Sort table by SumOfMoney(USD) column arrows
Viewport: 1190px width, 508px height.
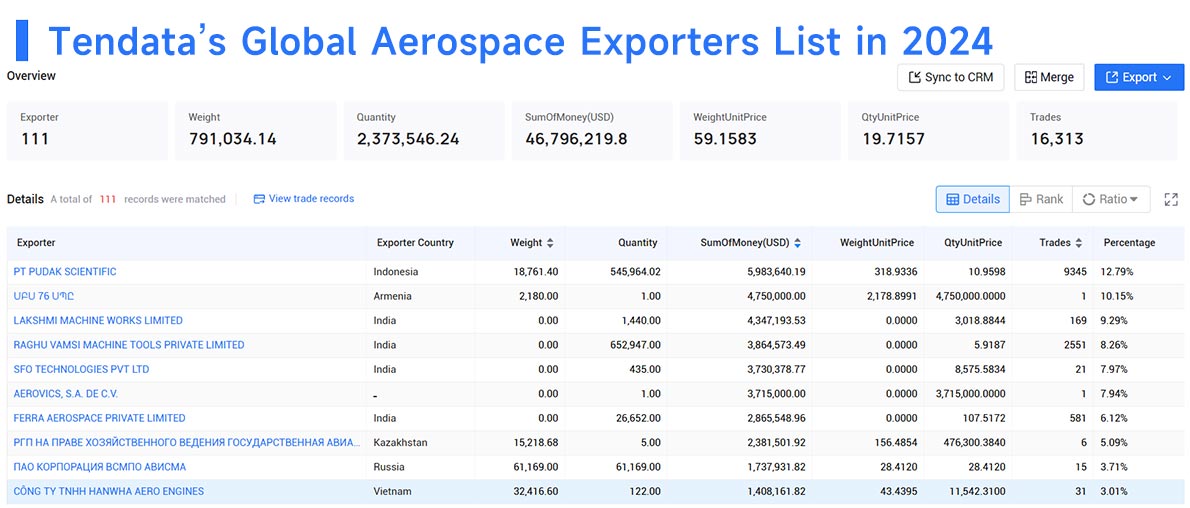tap(797, 243)
